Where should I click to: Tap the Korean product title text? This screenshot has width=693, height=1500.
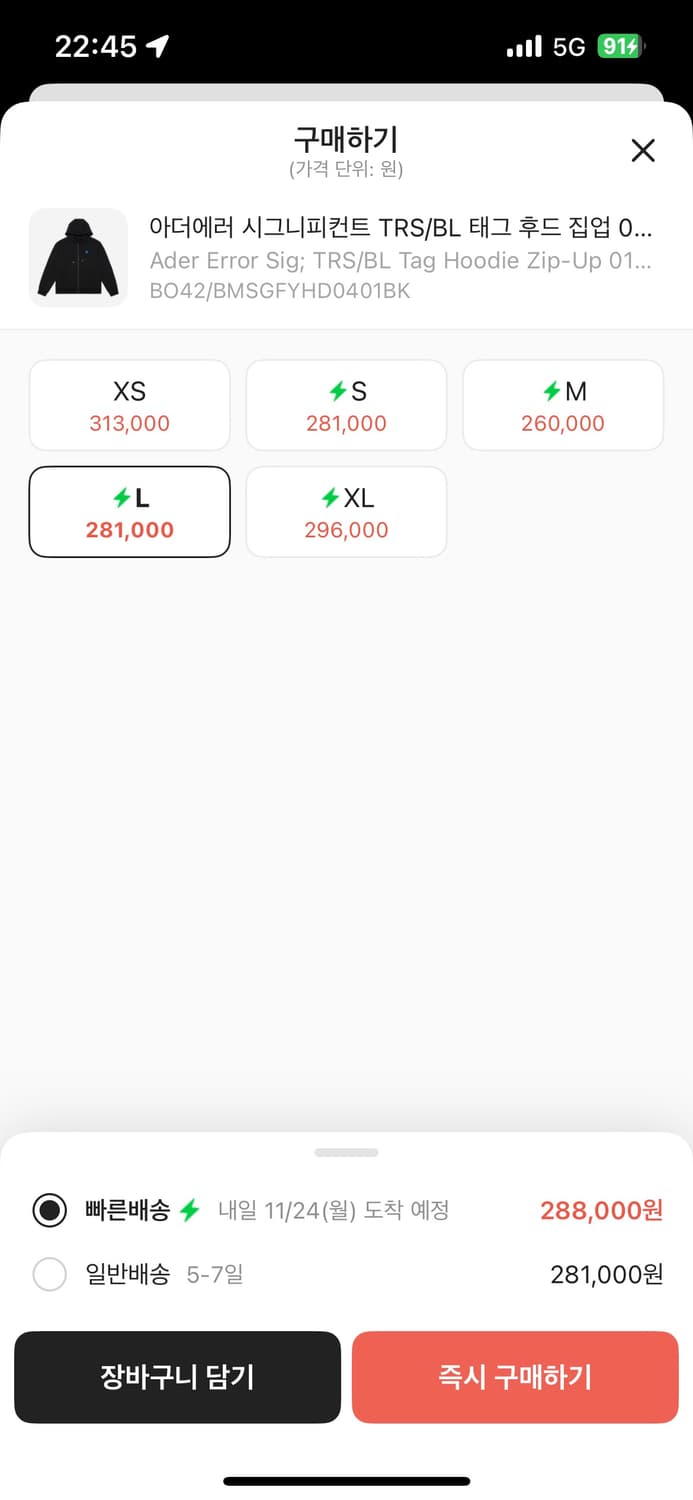coord(400,228)
